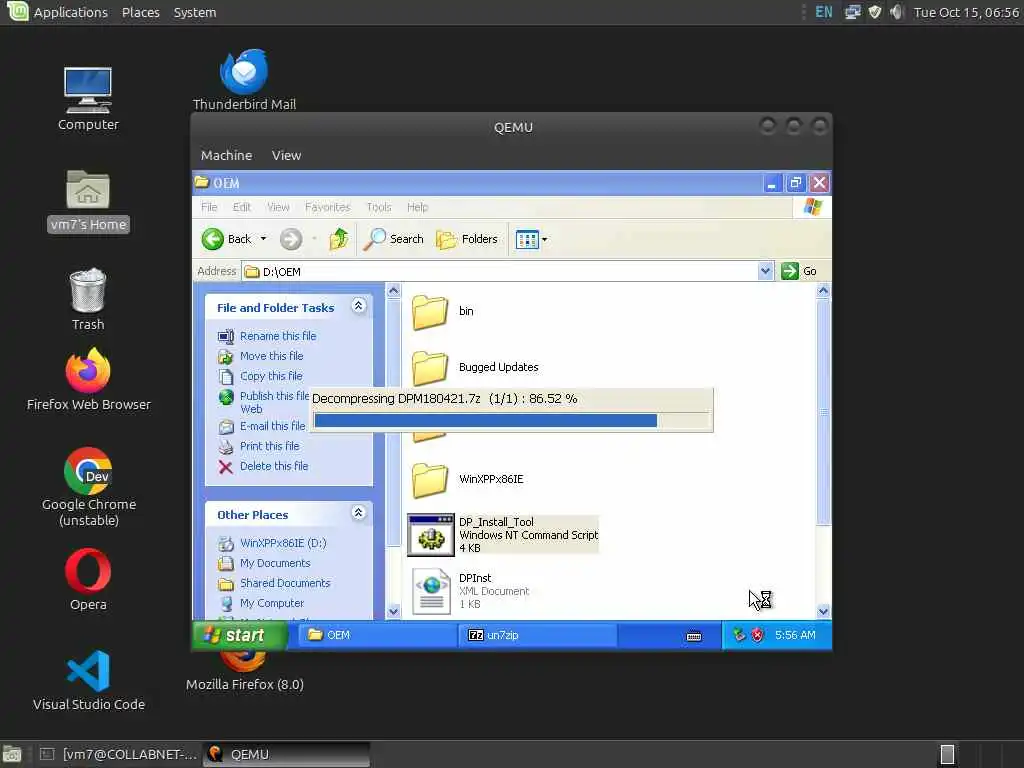
Task: Click the Forward arrow button
Action: [x=291, y=239]
